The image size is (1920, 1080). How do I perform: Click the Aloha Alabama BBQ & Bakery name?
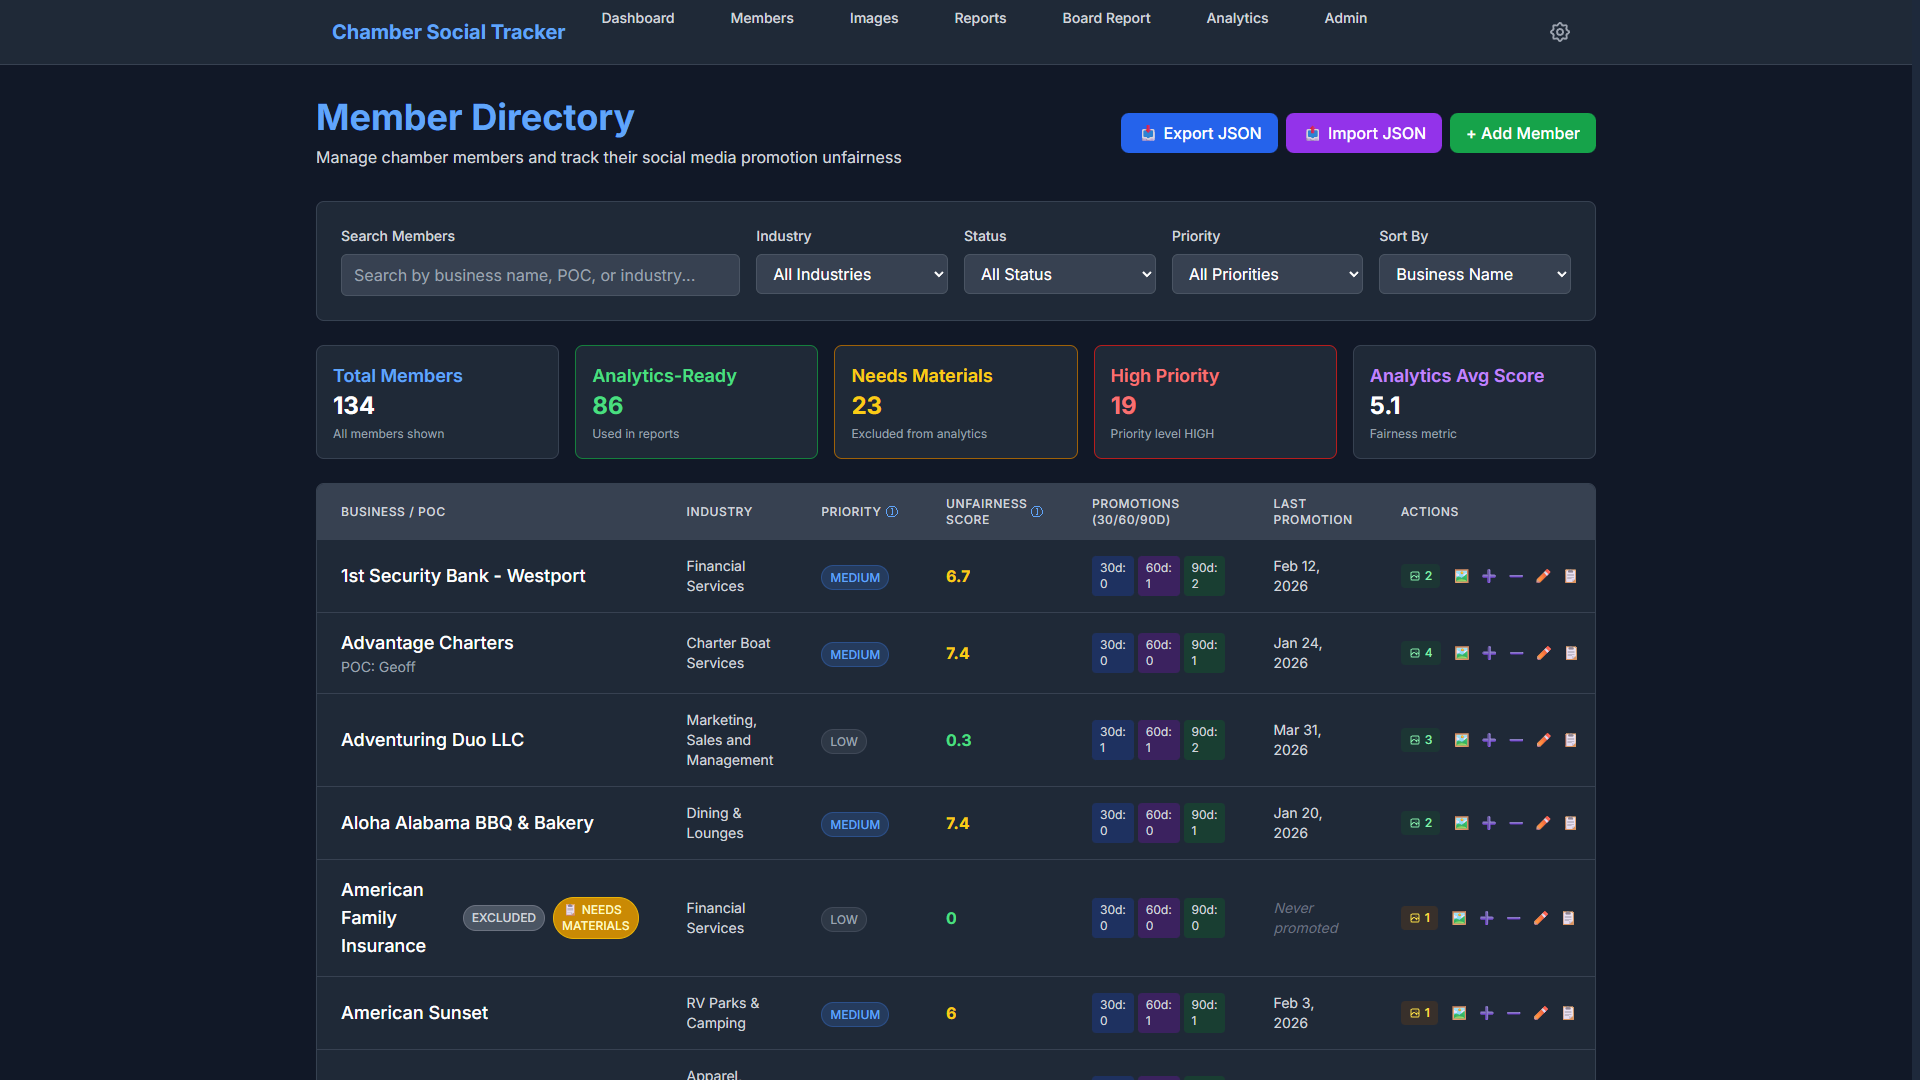pos(467,823)
